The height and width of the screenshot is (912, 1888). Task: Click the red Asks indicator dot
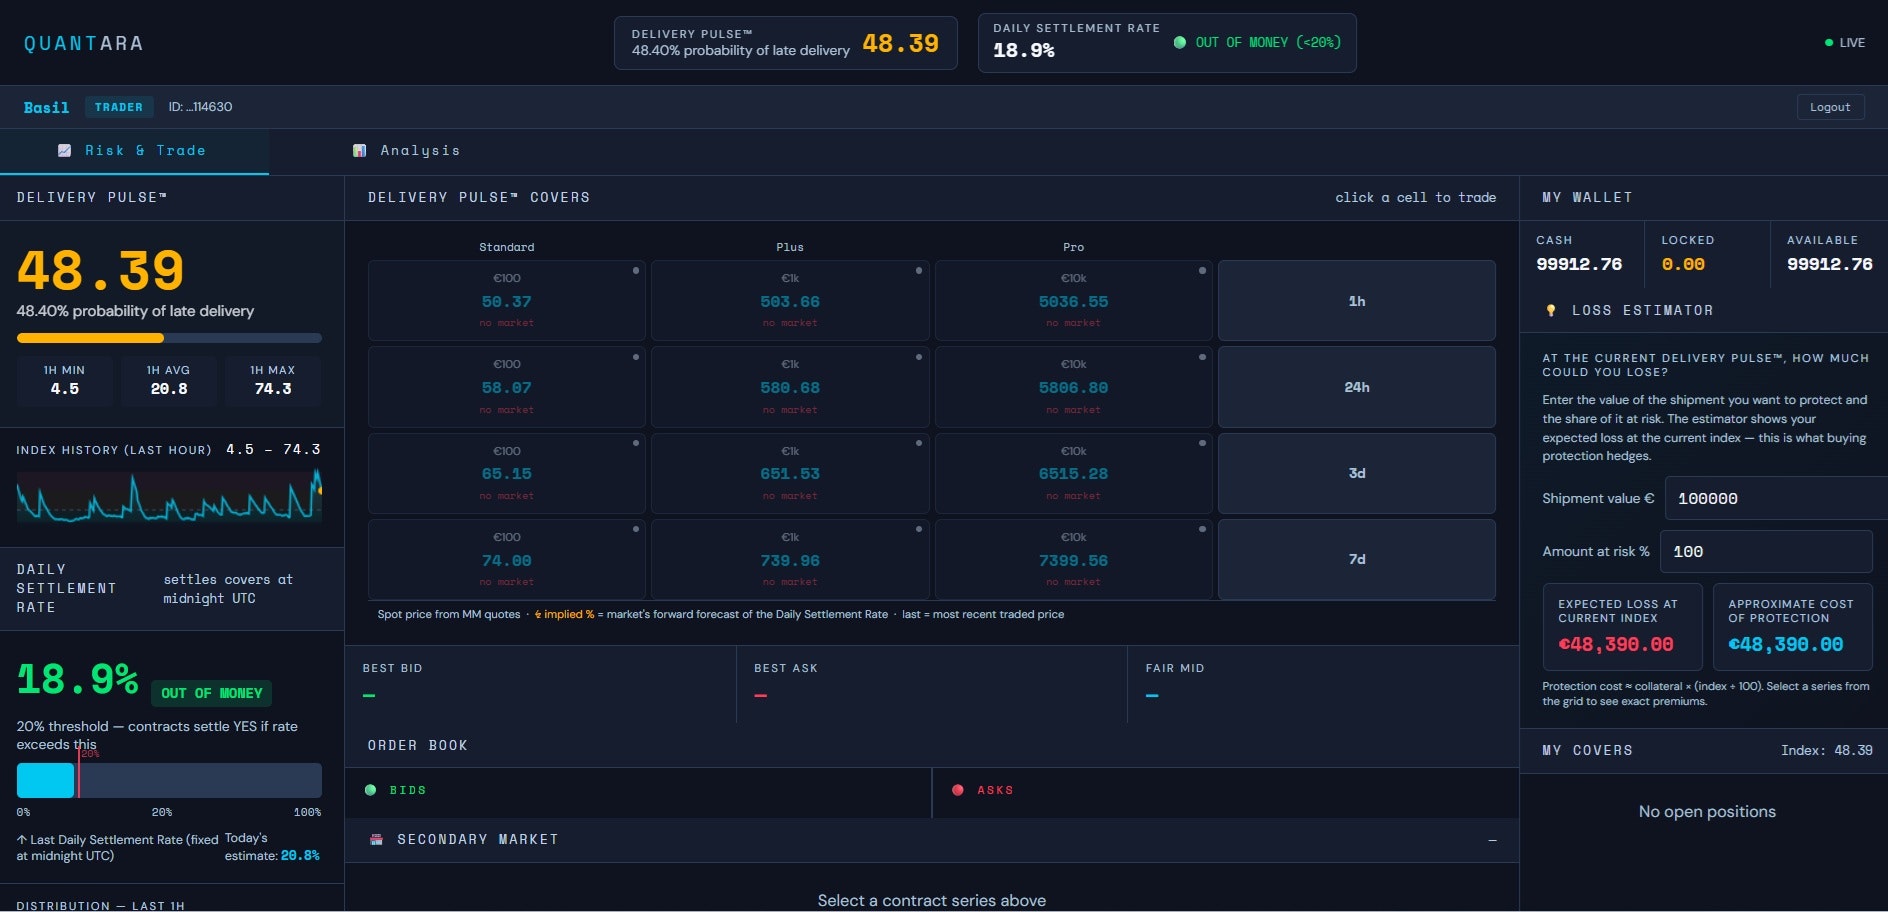(x=958, y=790)
